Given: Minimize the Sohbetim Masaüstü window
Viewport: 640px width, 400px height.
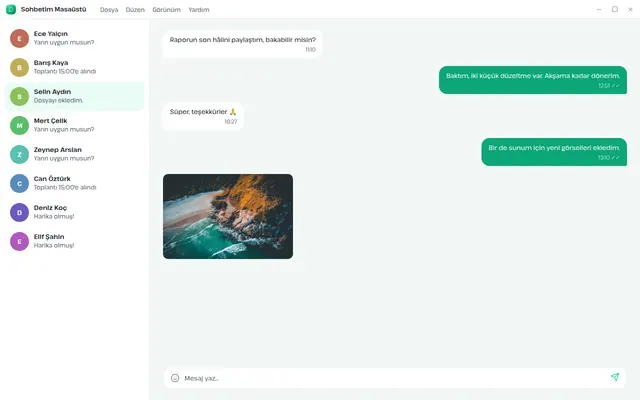Looking at the screenshot, I should [x=599, y=9].
